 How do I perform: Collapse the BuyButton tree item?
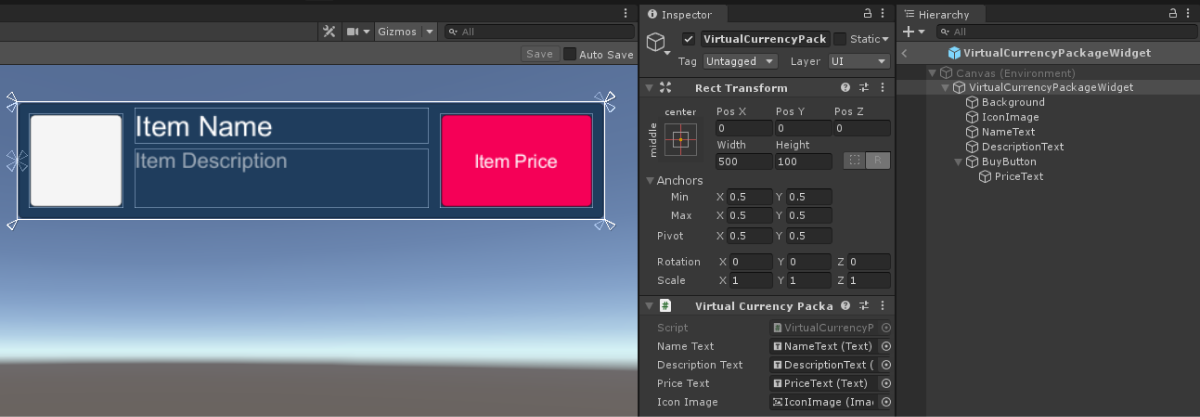pos(959,162)
